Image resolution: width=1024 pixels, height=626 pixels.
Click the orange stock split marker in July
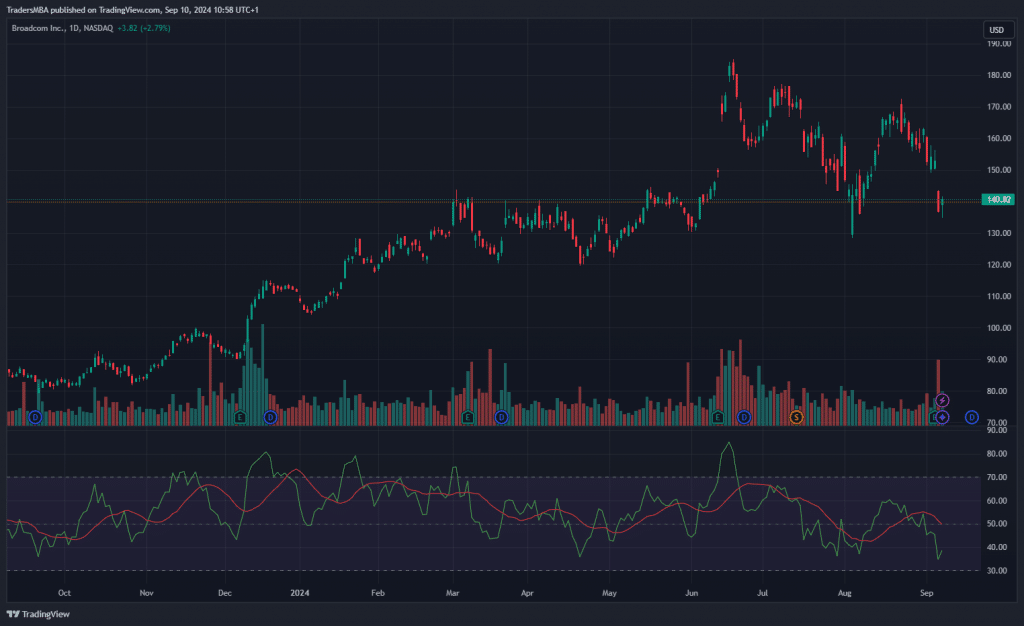coord(796,416)
